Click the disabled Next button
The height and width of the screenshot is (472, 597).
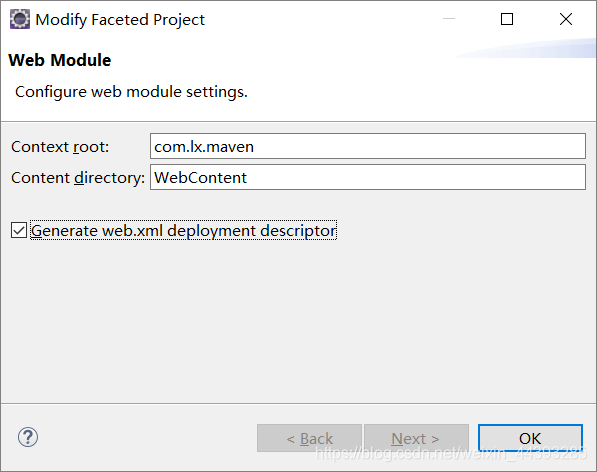pos(416,438)
